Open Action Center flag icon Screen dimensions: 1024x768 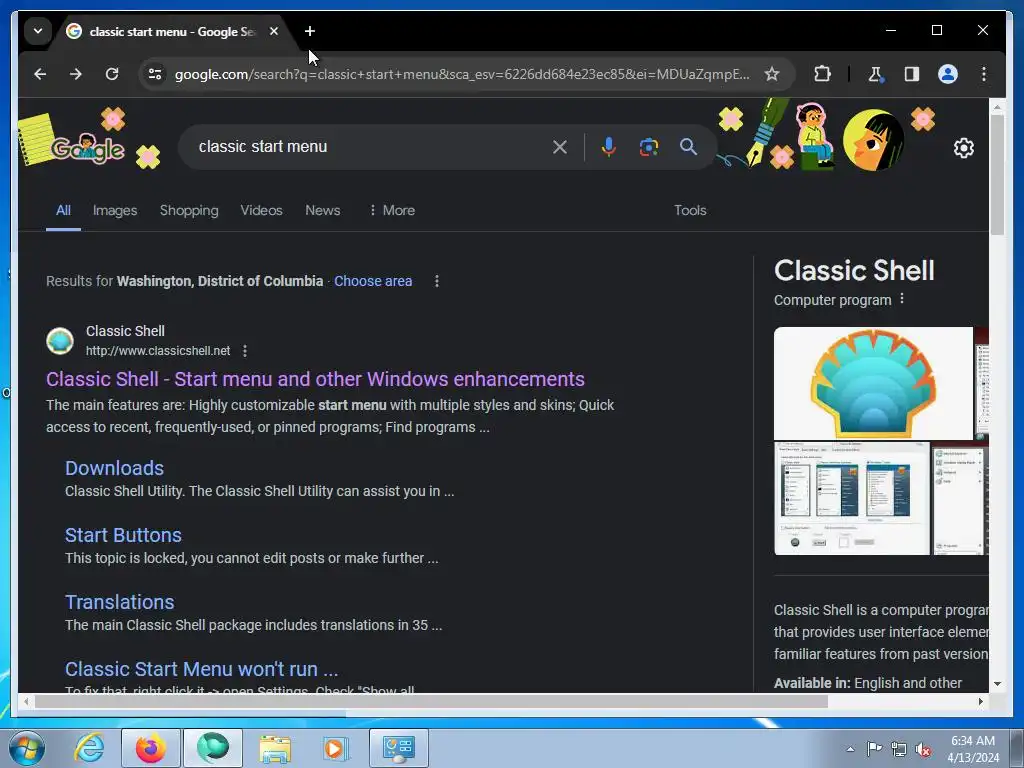click(874, 749)
